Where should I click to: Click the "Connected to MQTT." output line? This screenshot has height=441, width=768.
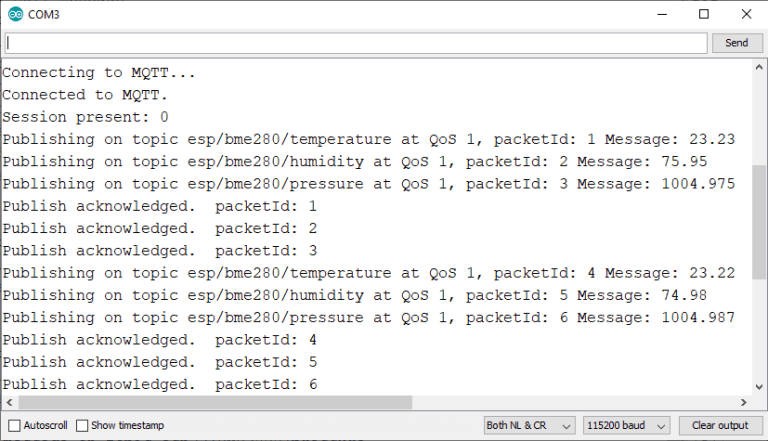pos(85,95)
